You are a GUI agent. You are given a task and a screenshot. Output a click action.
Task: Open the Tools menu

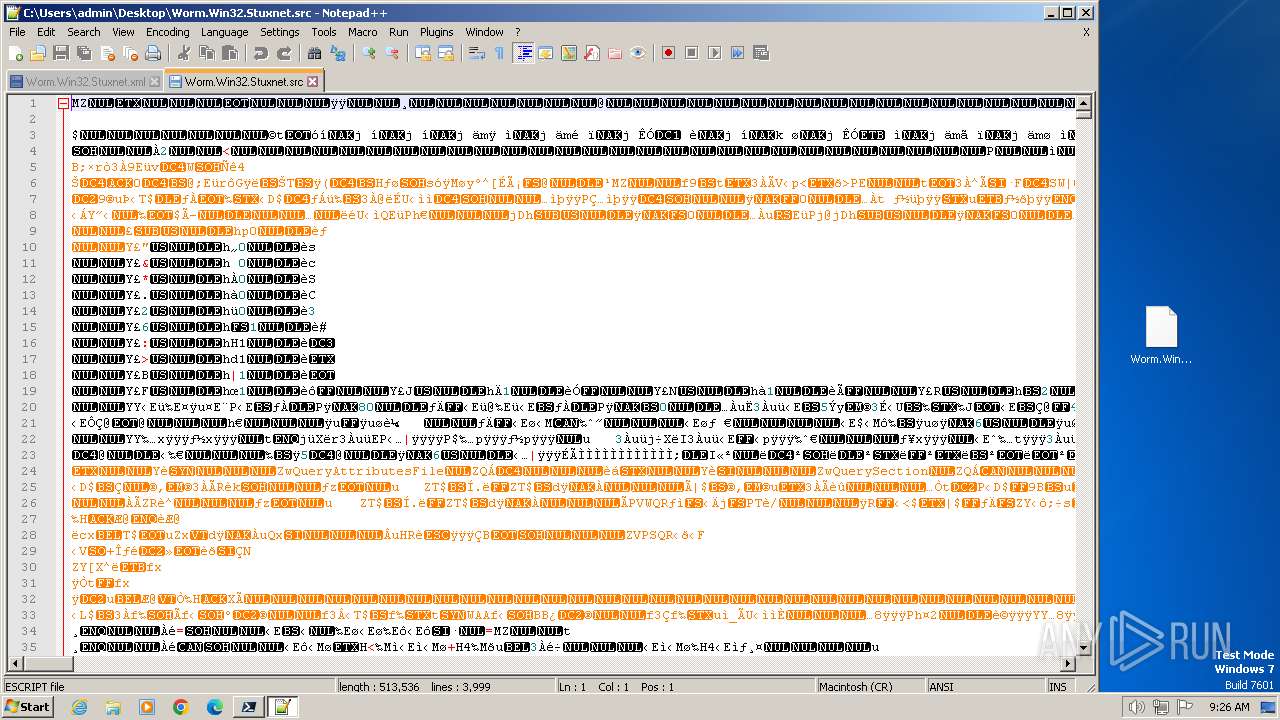coord(324,32)
